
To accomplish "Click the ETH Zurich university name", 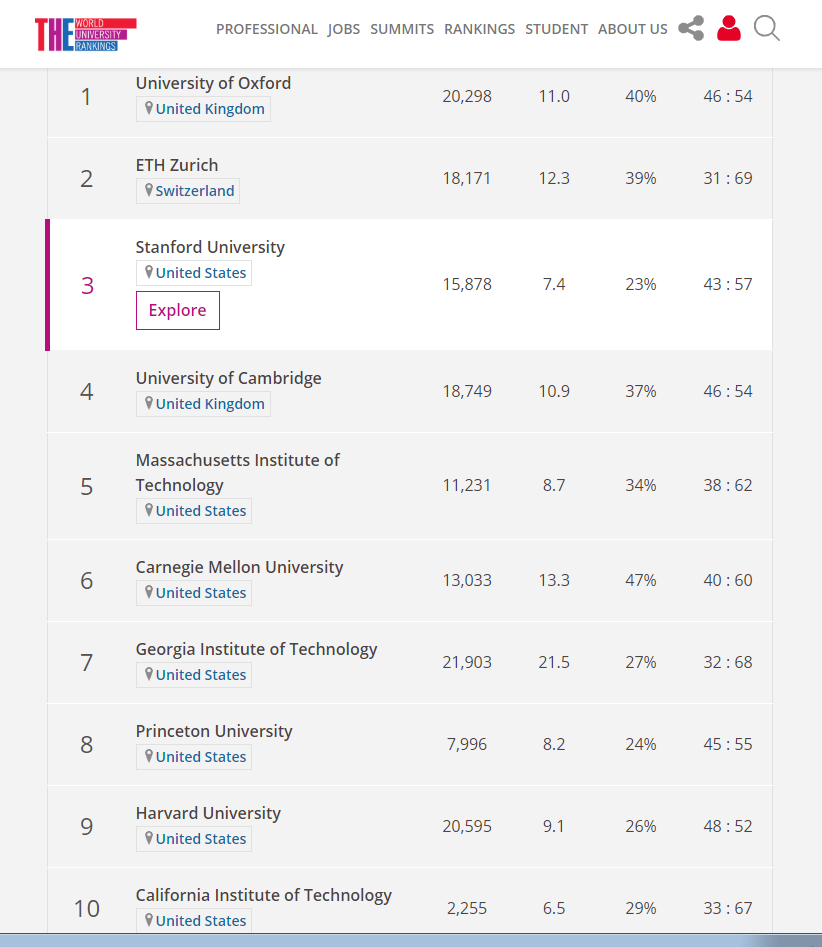I will [x=177, y=165].
